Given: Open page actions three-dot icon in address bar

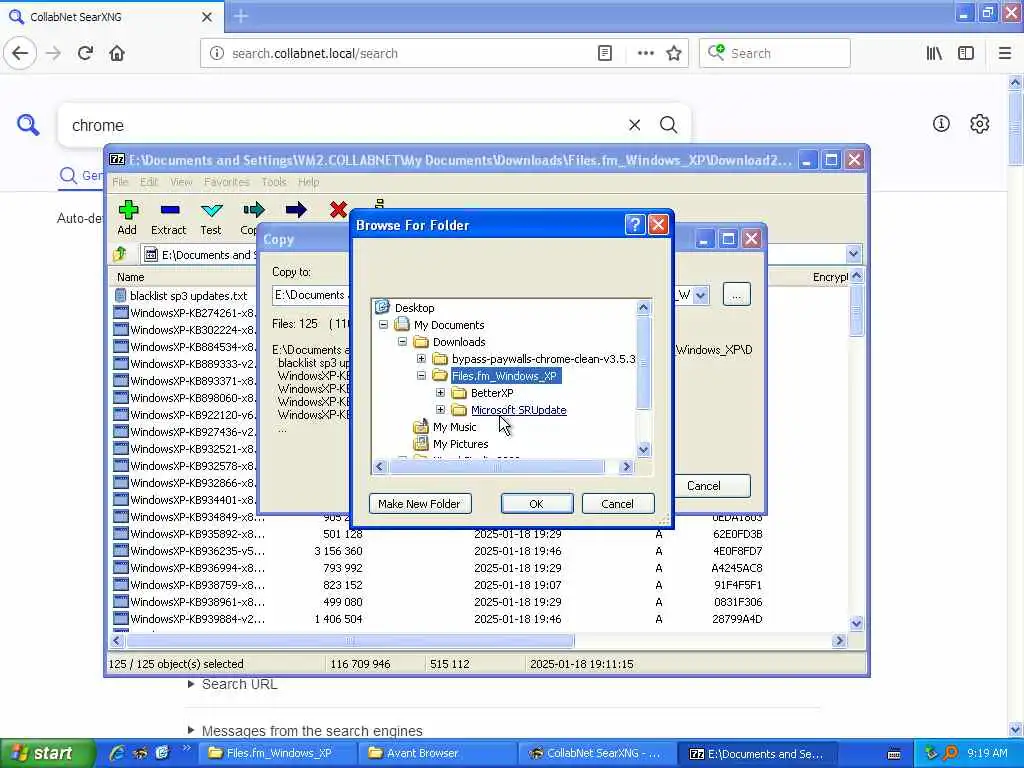Looking at the screenshot, I should coord(645,53).
